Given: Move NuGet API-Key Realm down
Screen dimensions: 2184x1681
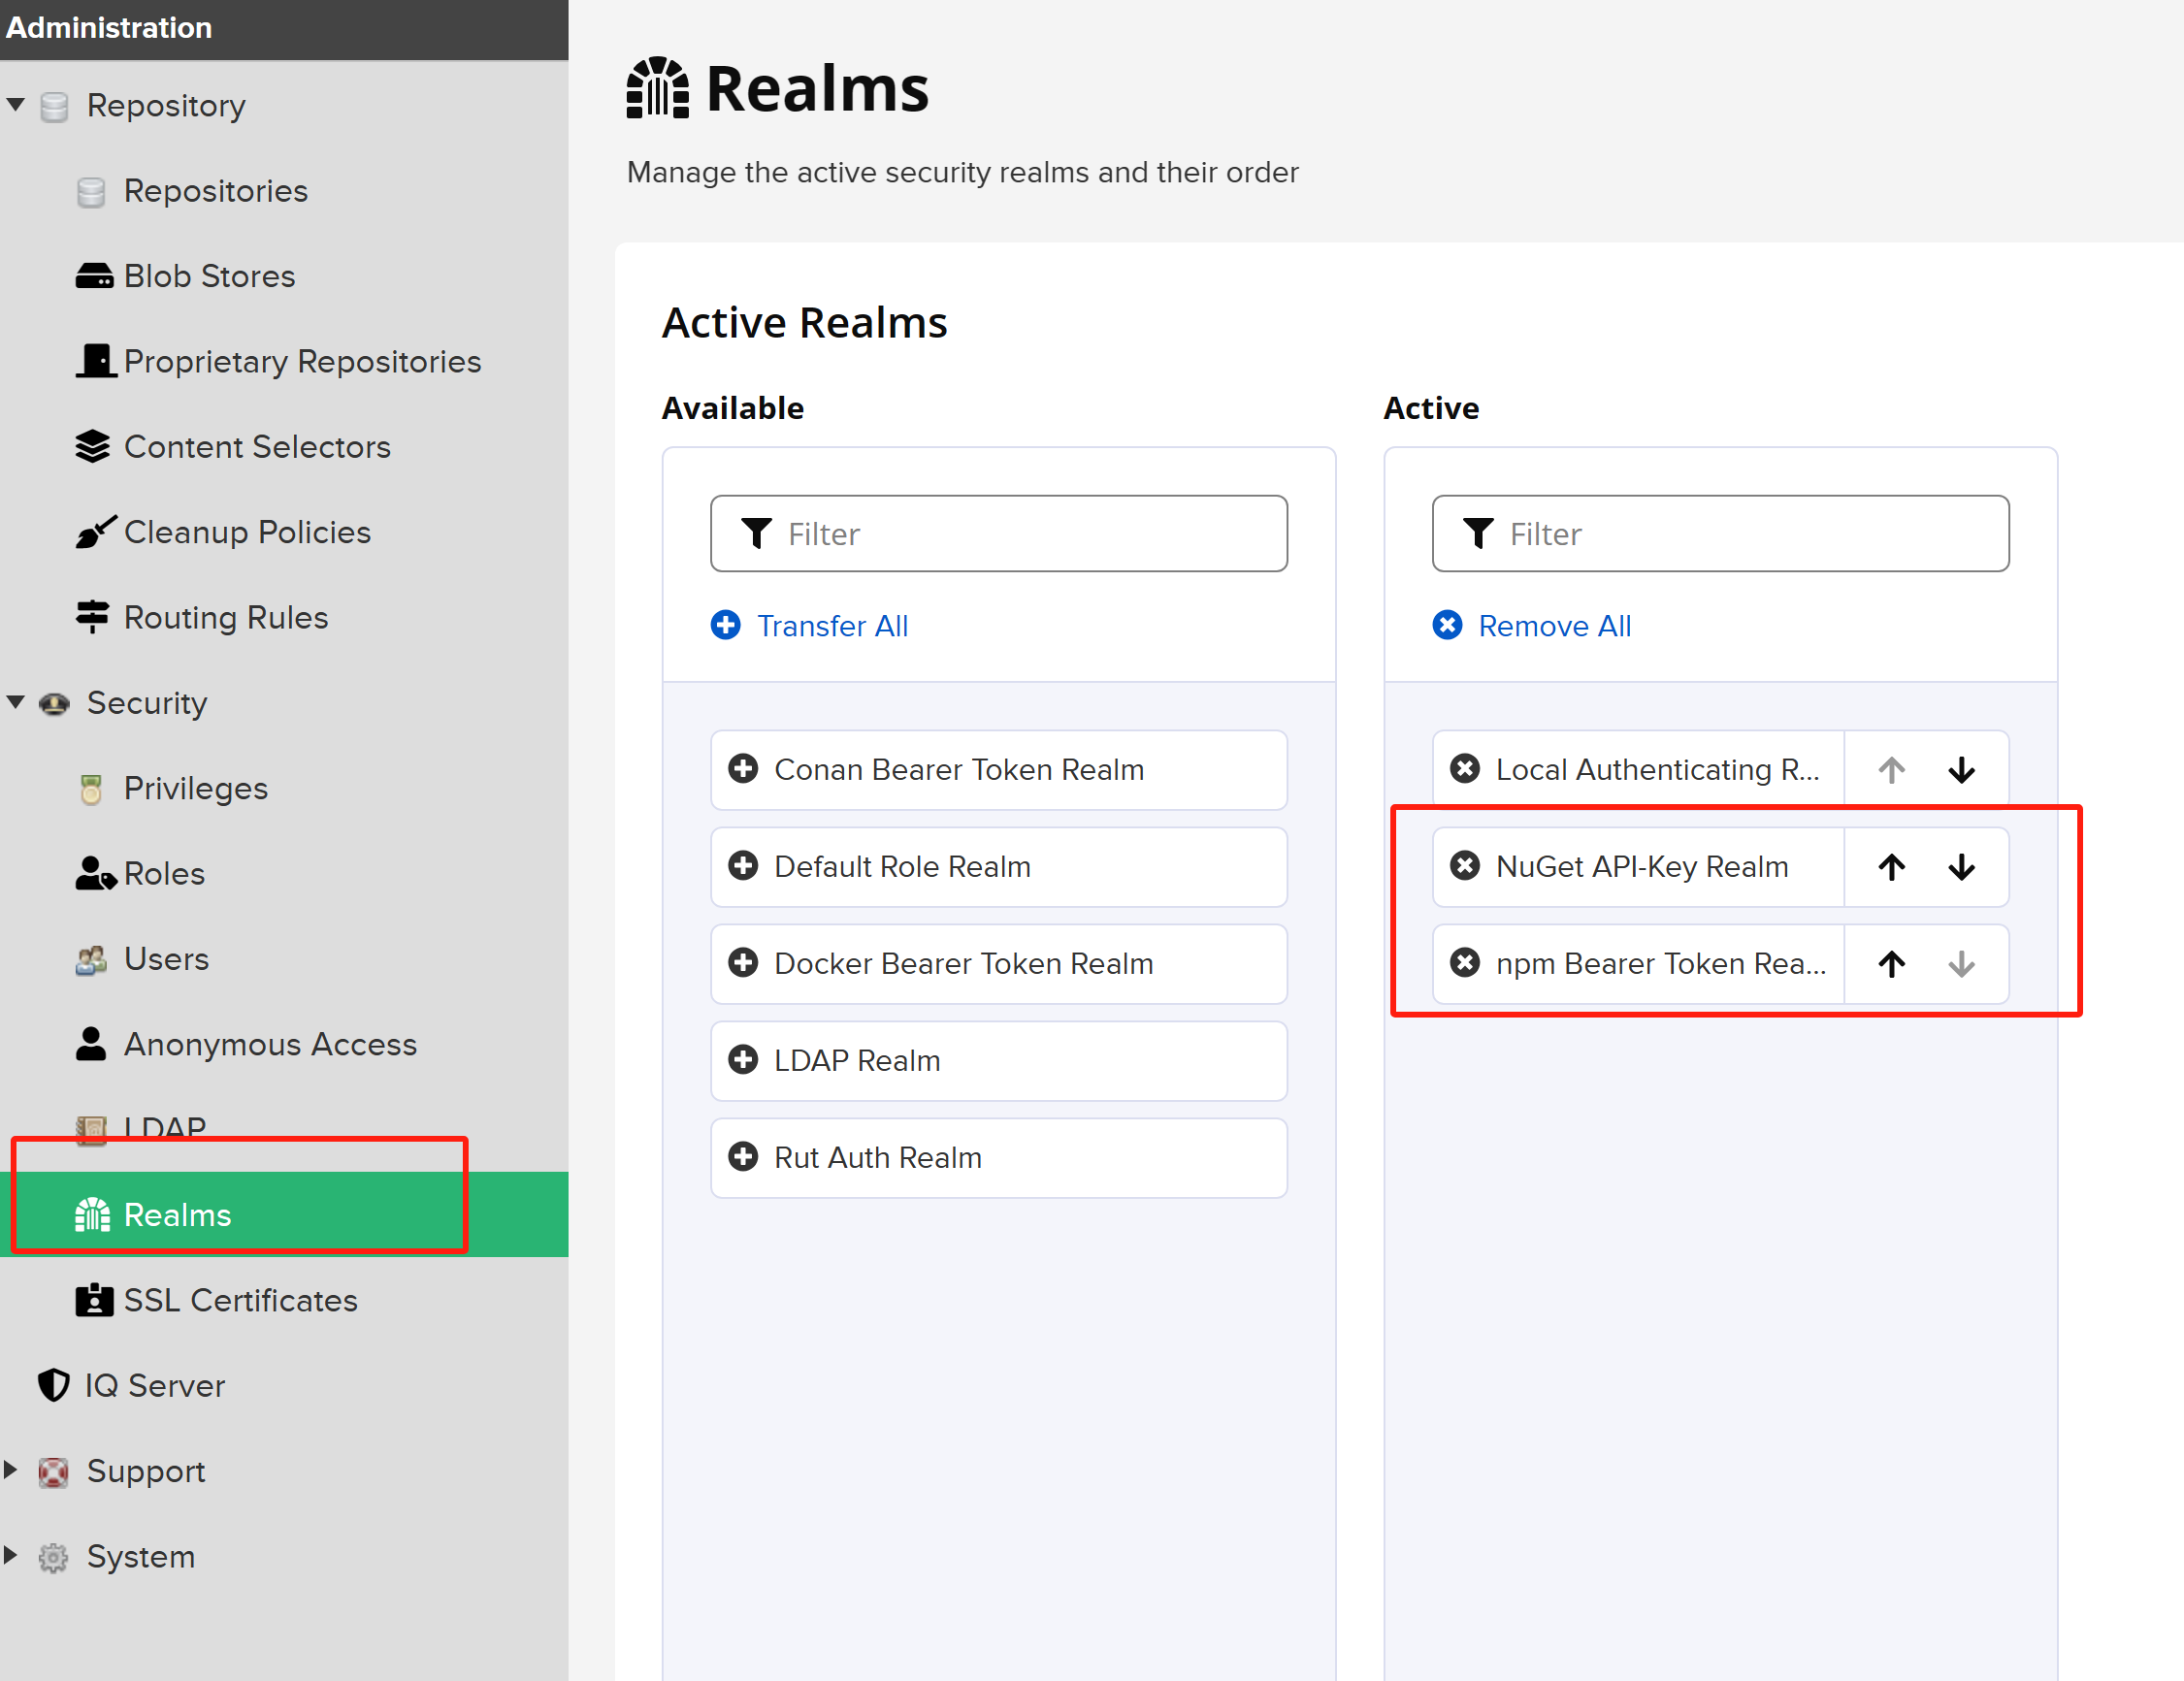Looking at the screenshot, I should point(1961,867).
